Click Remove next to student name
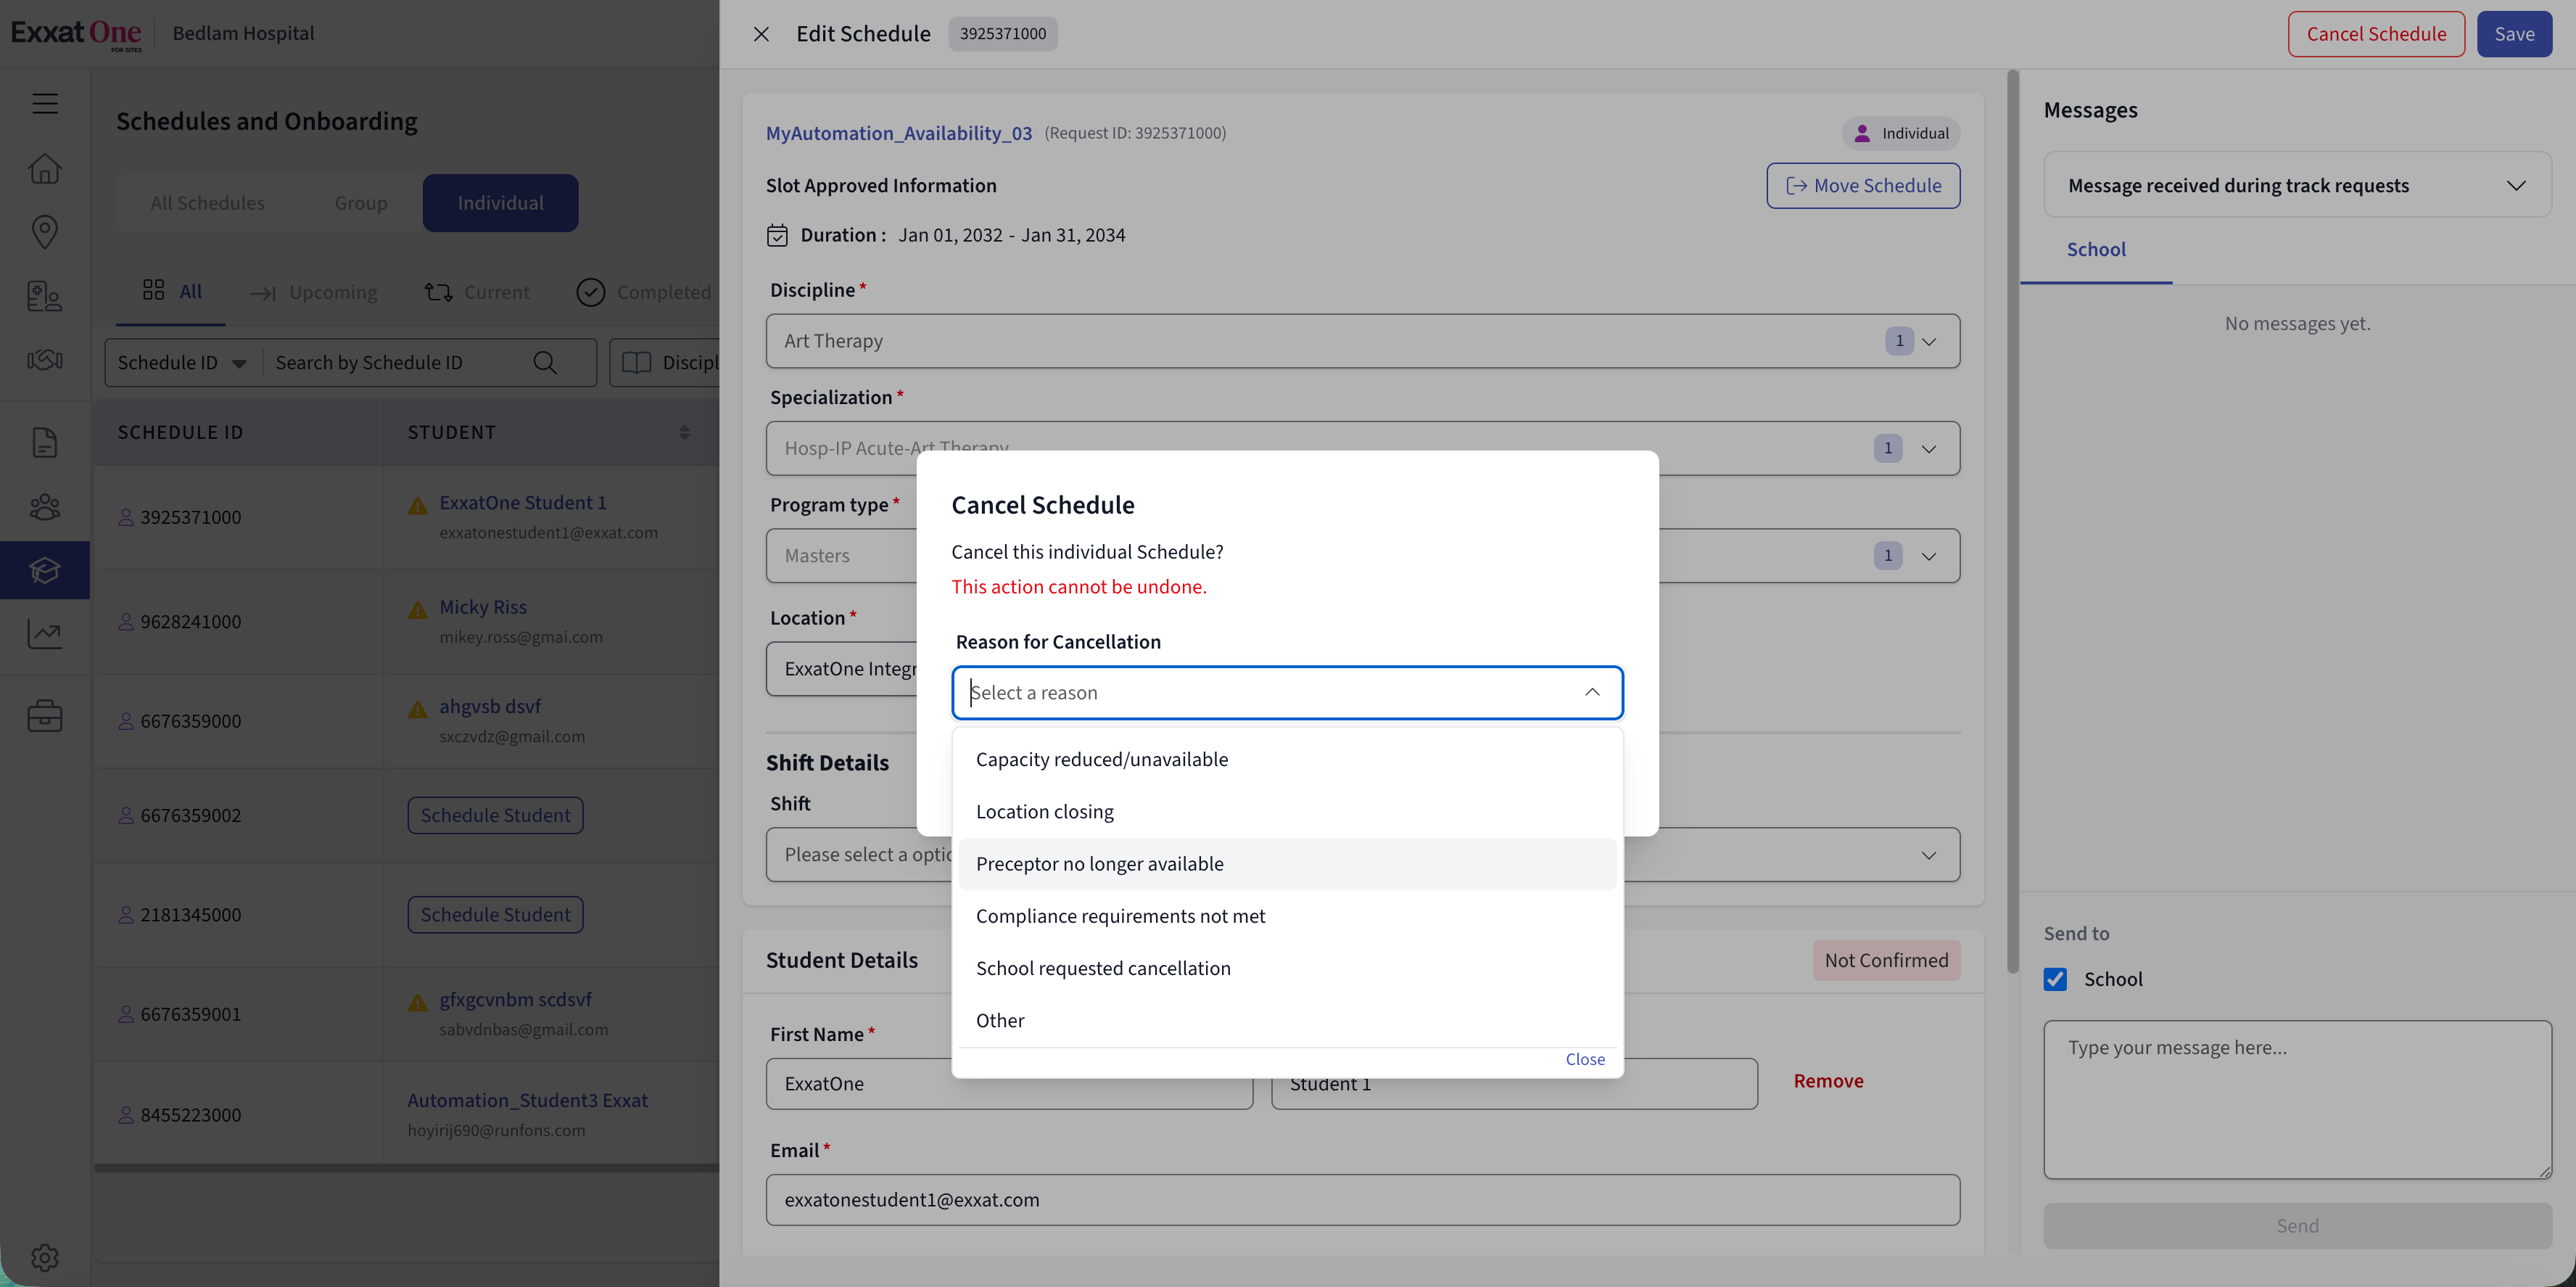Screen dimensions: 2576x1287 point(1828,1081)
